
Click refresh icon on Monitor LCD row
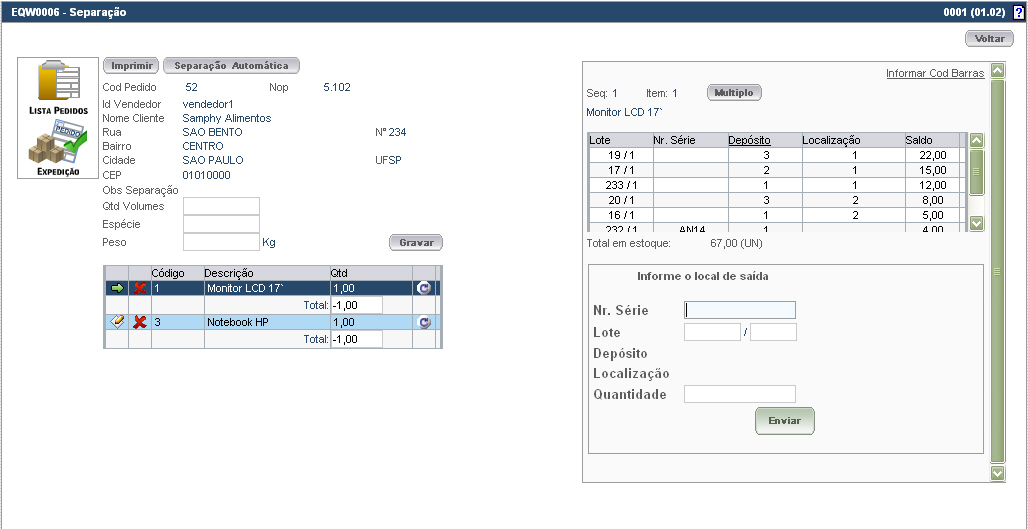coord(424,289)
